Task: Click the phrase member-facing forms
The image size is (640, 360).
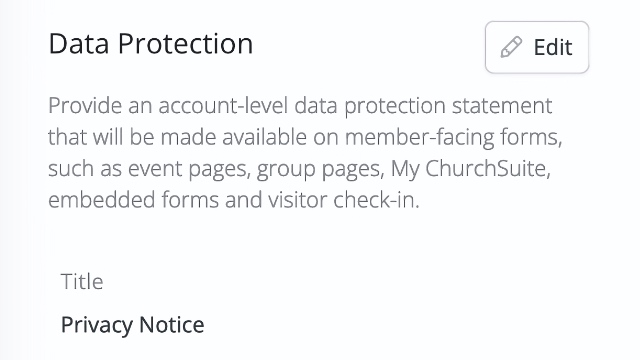Action: point(453,137)
